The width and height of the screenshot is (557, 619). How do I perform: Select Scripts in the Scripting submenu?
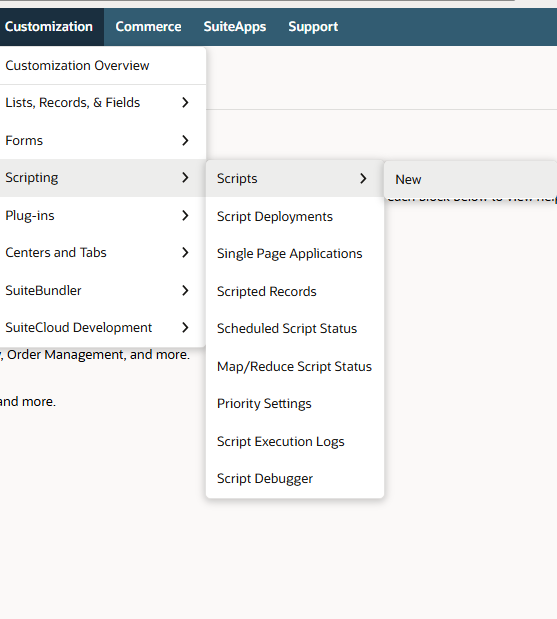coord(295,179)
